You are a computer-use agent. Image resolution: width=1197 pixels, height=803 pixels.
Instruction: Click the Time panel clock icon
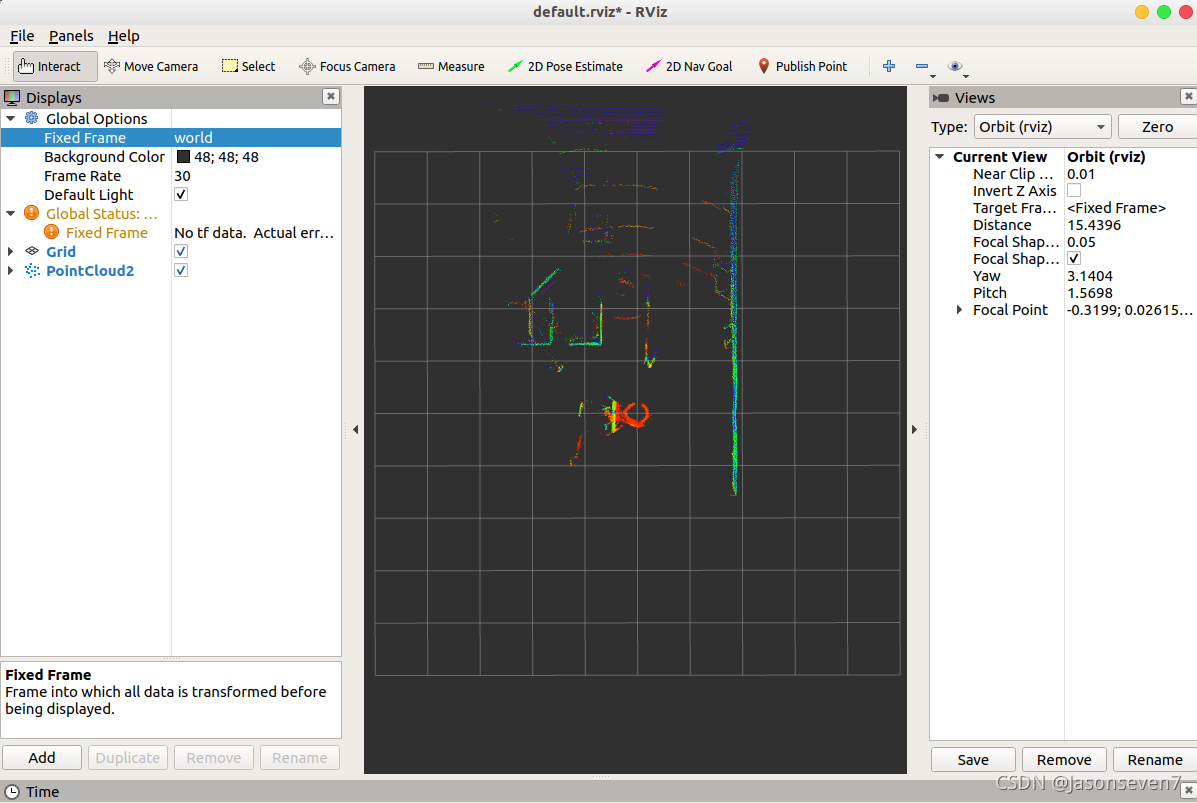point(12,792)
